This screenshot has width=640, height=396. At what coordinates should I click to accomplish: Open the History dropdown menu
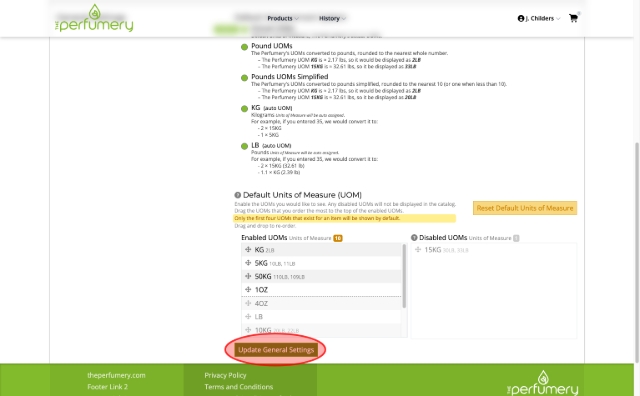[x=332, y=18]
